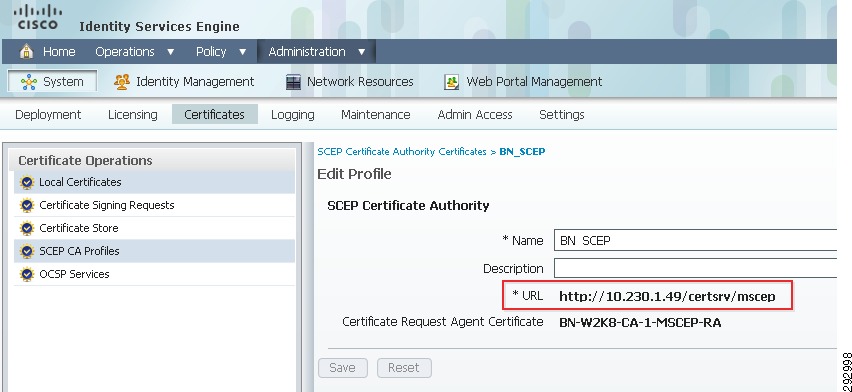Screen dimensions: 852x392
Task: Click the Description input field
Action: 695,269
